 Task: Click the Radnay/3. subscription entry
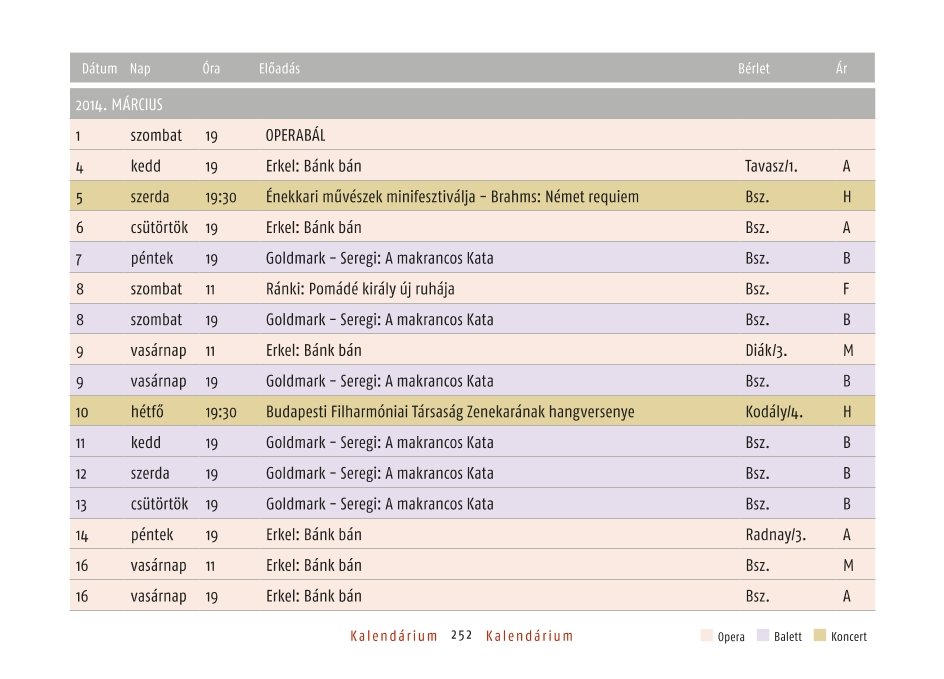775,535
